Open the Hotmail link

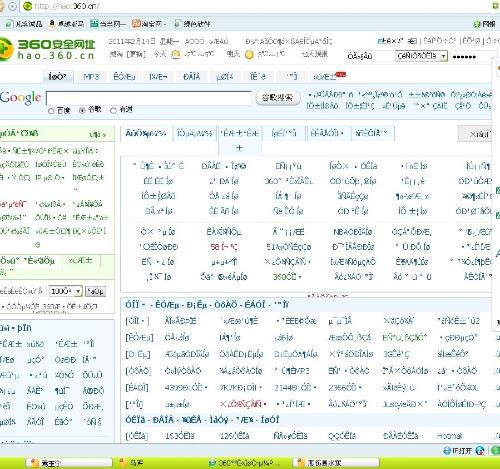pyautogui.click(x=449, y=436)
